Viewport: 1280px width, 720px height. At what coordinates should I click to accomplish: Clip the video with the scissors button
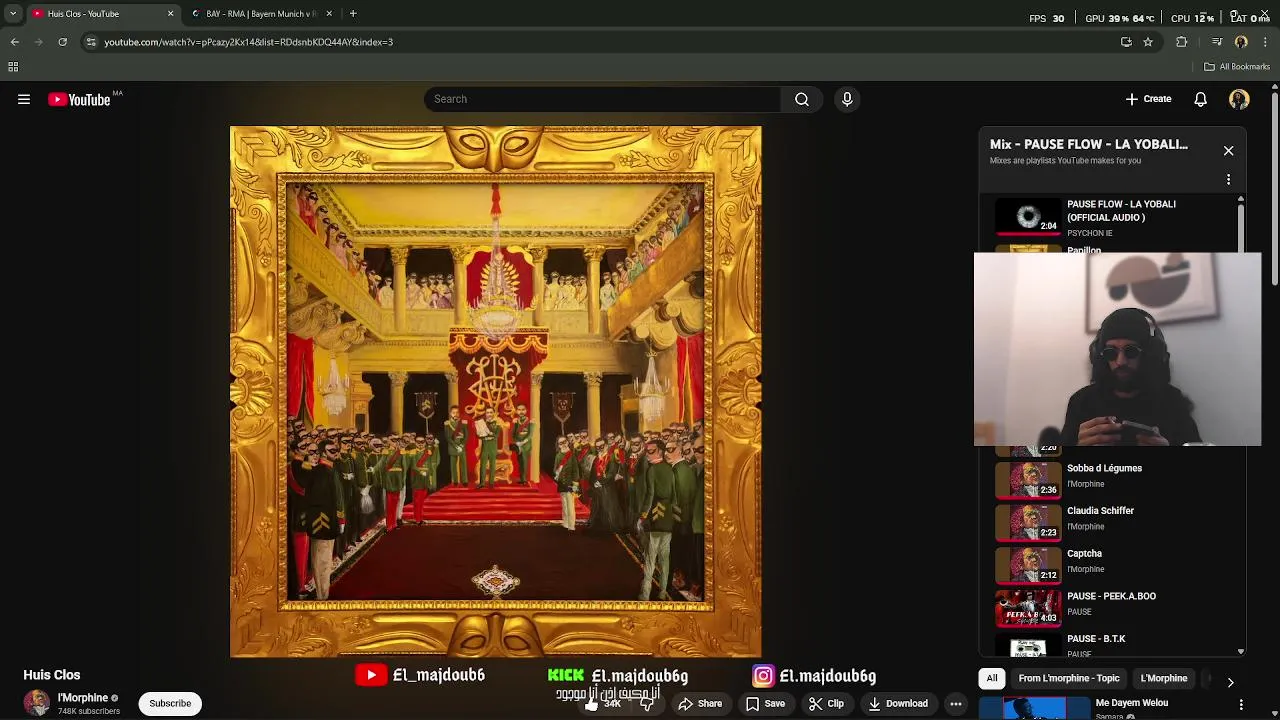(826, 704)
